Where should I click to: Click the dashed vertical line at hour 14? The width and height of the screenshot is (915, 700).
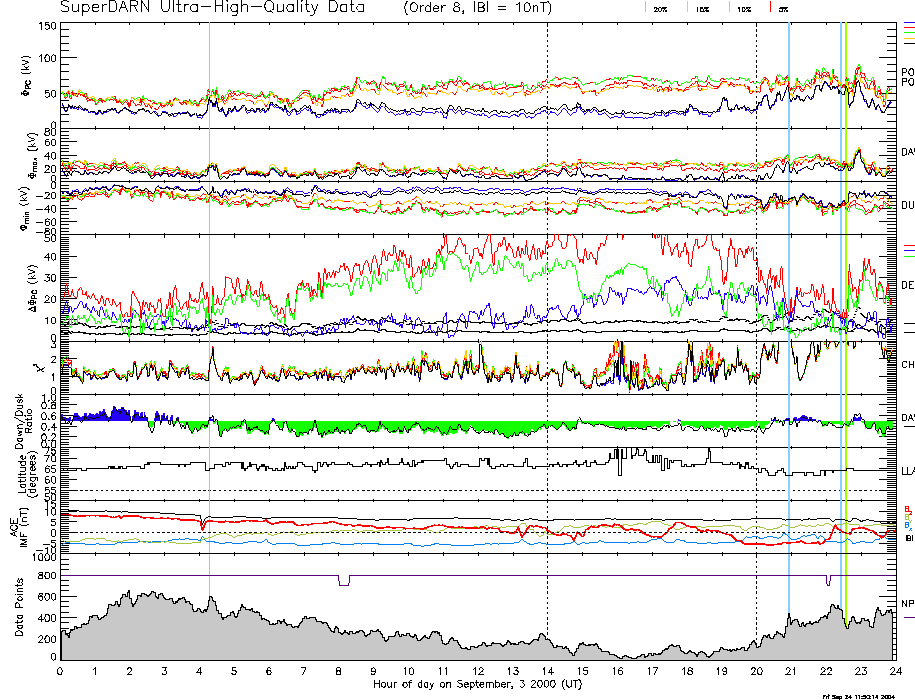[x=547, y=300]
